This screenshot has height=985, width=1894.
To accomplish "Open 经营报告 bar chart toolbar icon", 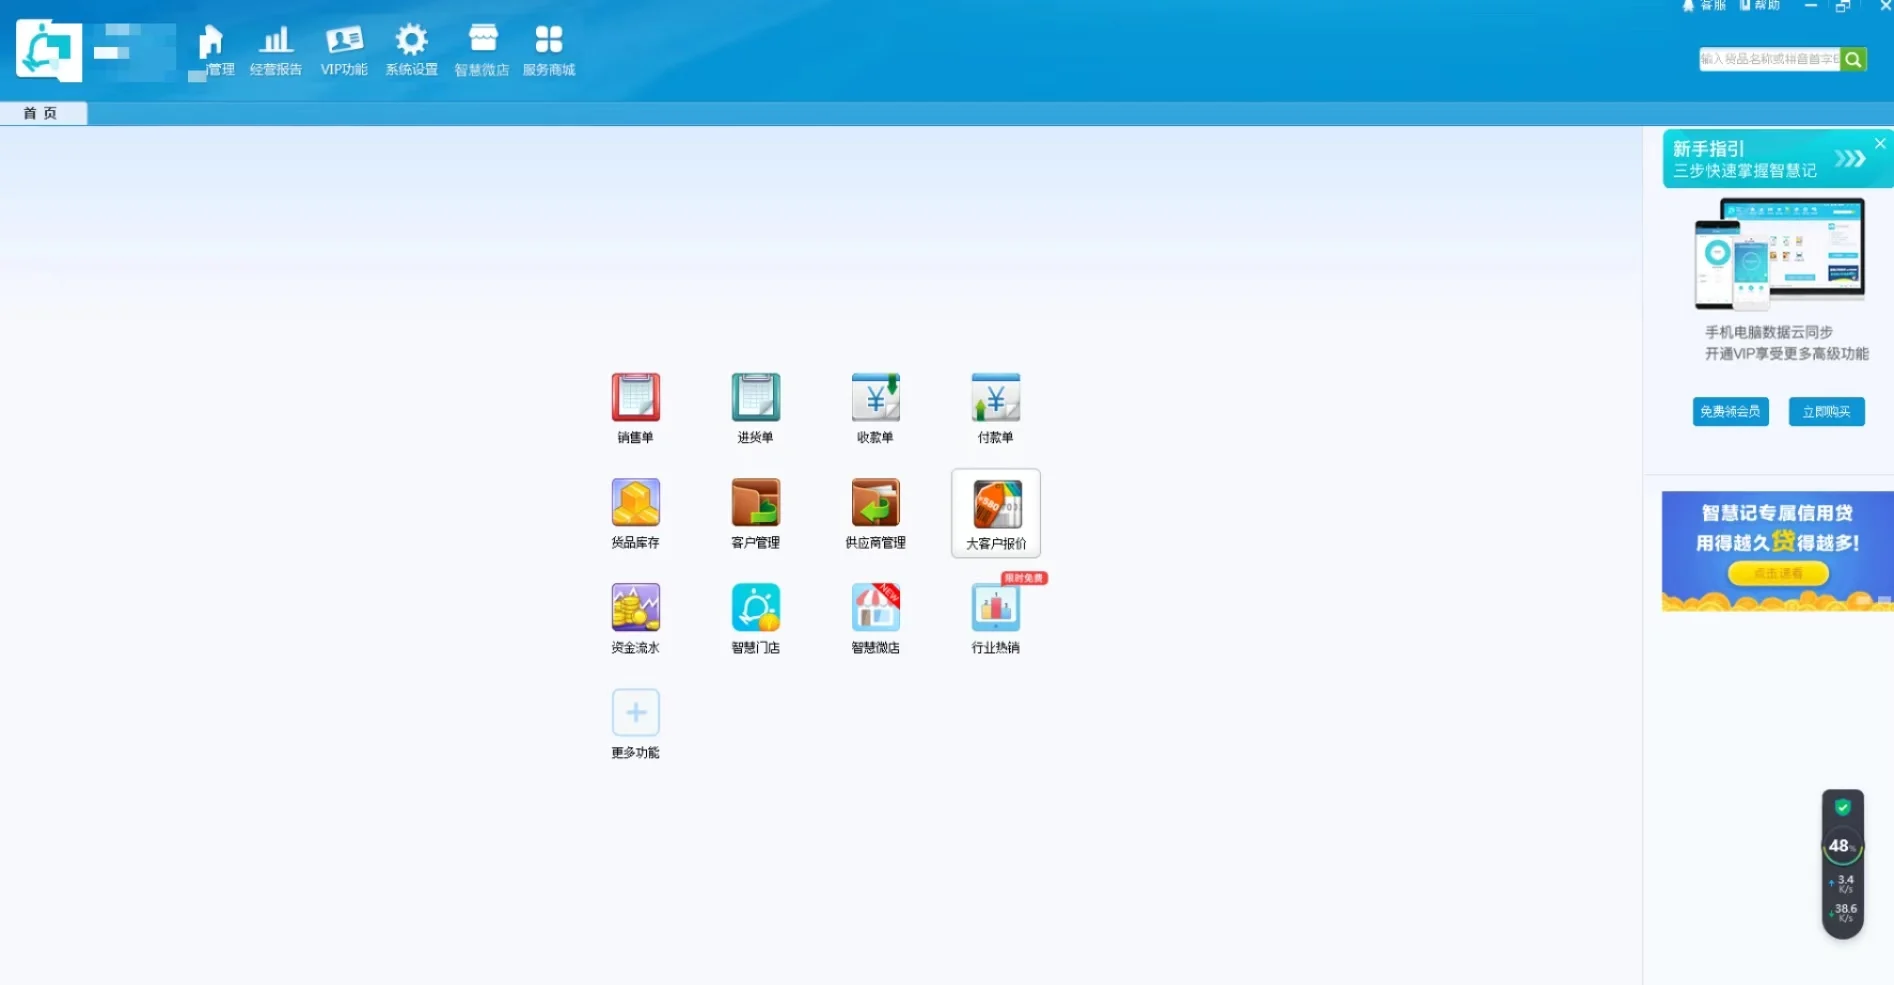I will 276,40.
